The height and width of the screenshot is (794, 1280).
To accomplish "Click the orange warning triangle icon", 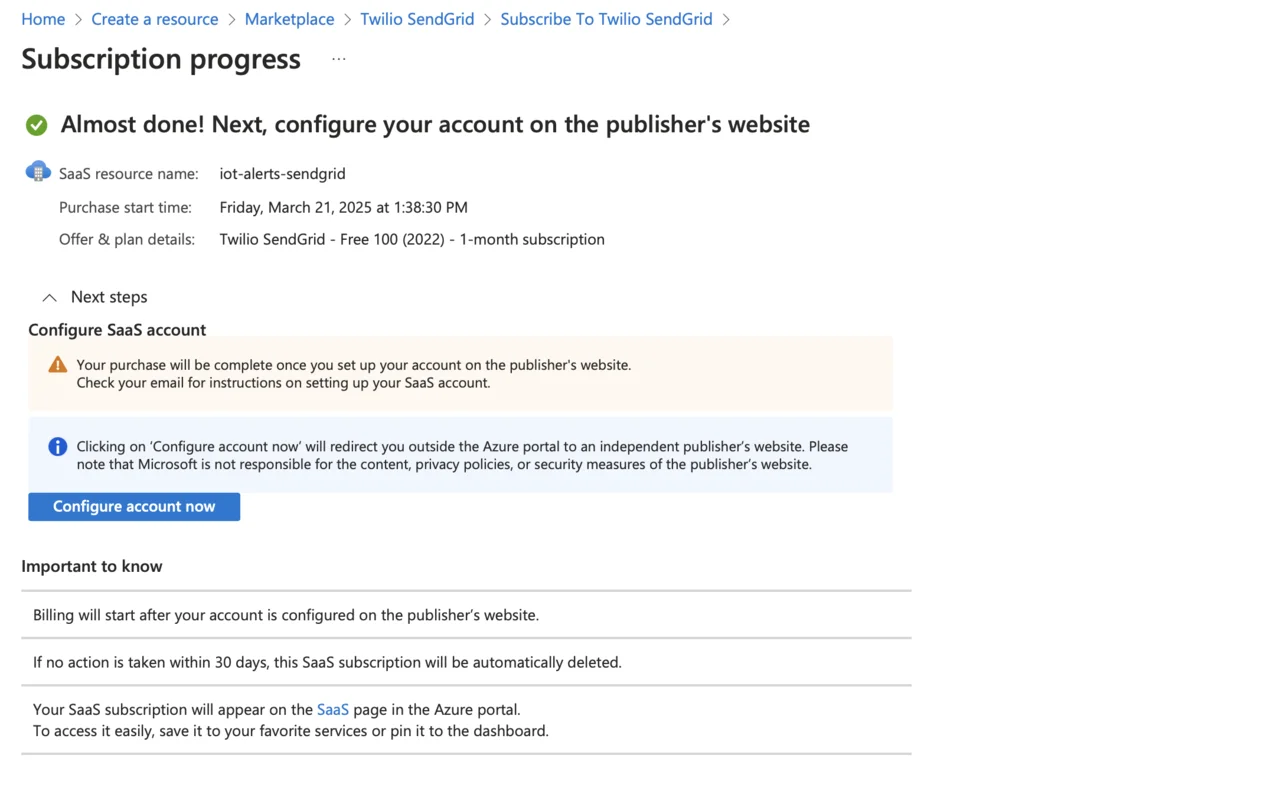I will (58, 365).
